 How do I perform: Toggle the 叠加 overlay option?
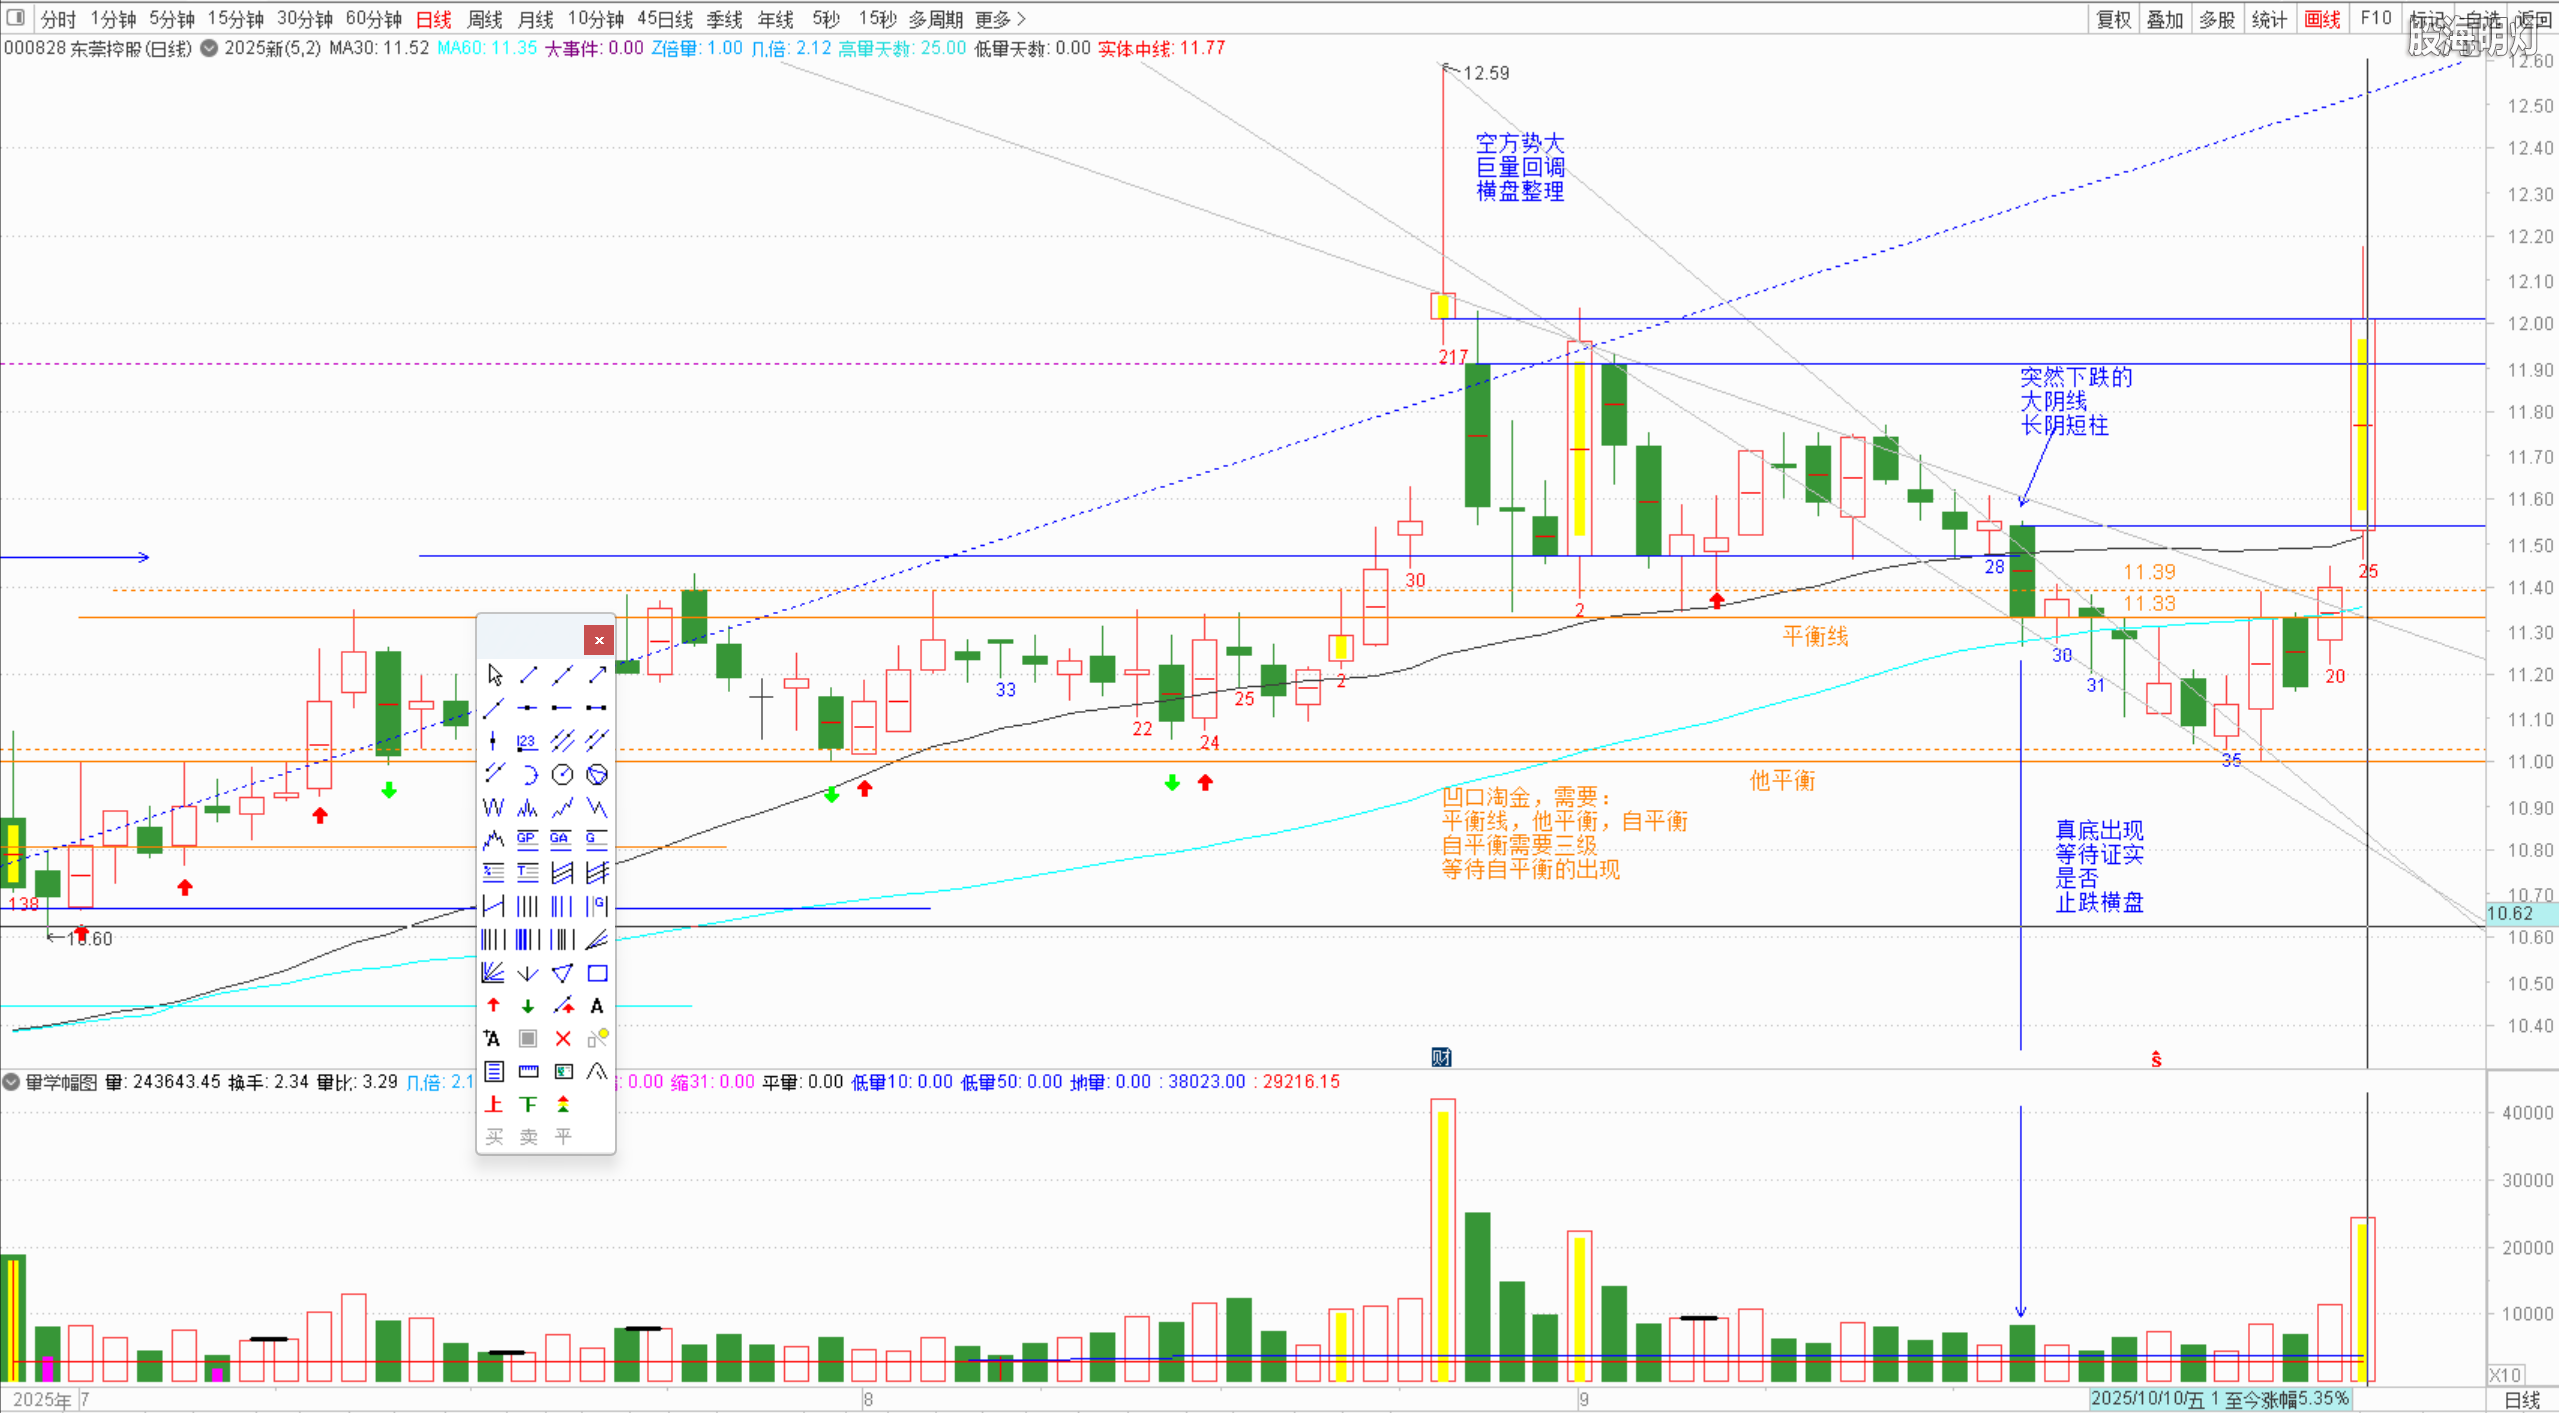pyautogui.click(x=2165, y=19)
